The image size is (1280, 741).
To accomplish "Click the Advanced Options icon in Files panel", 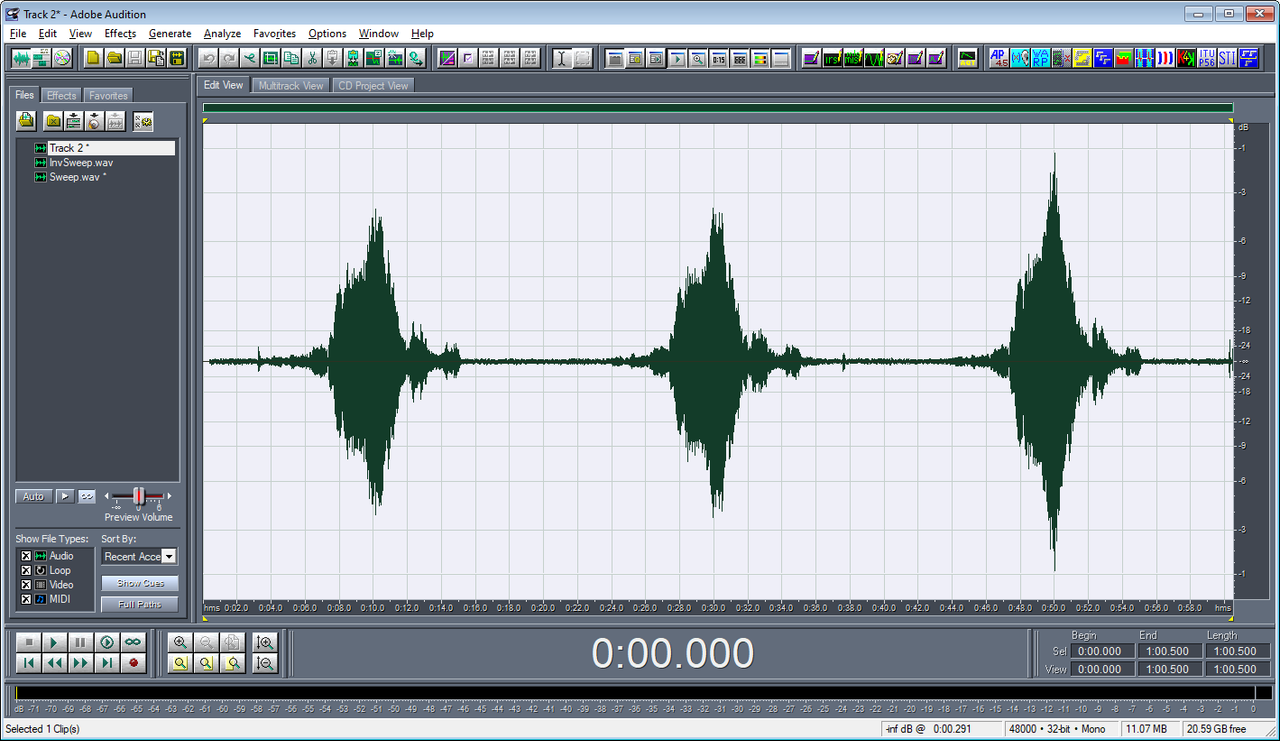I will pos(144,121).
